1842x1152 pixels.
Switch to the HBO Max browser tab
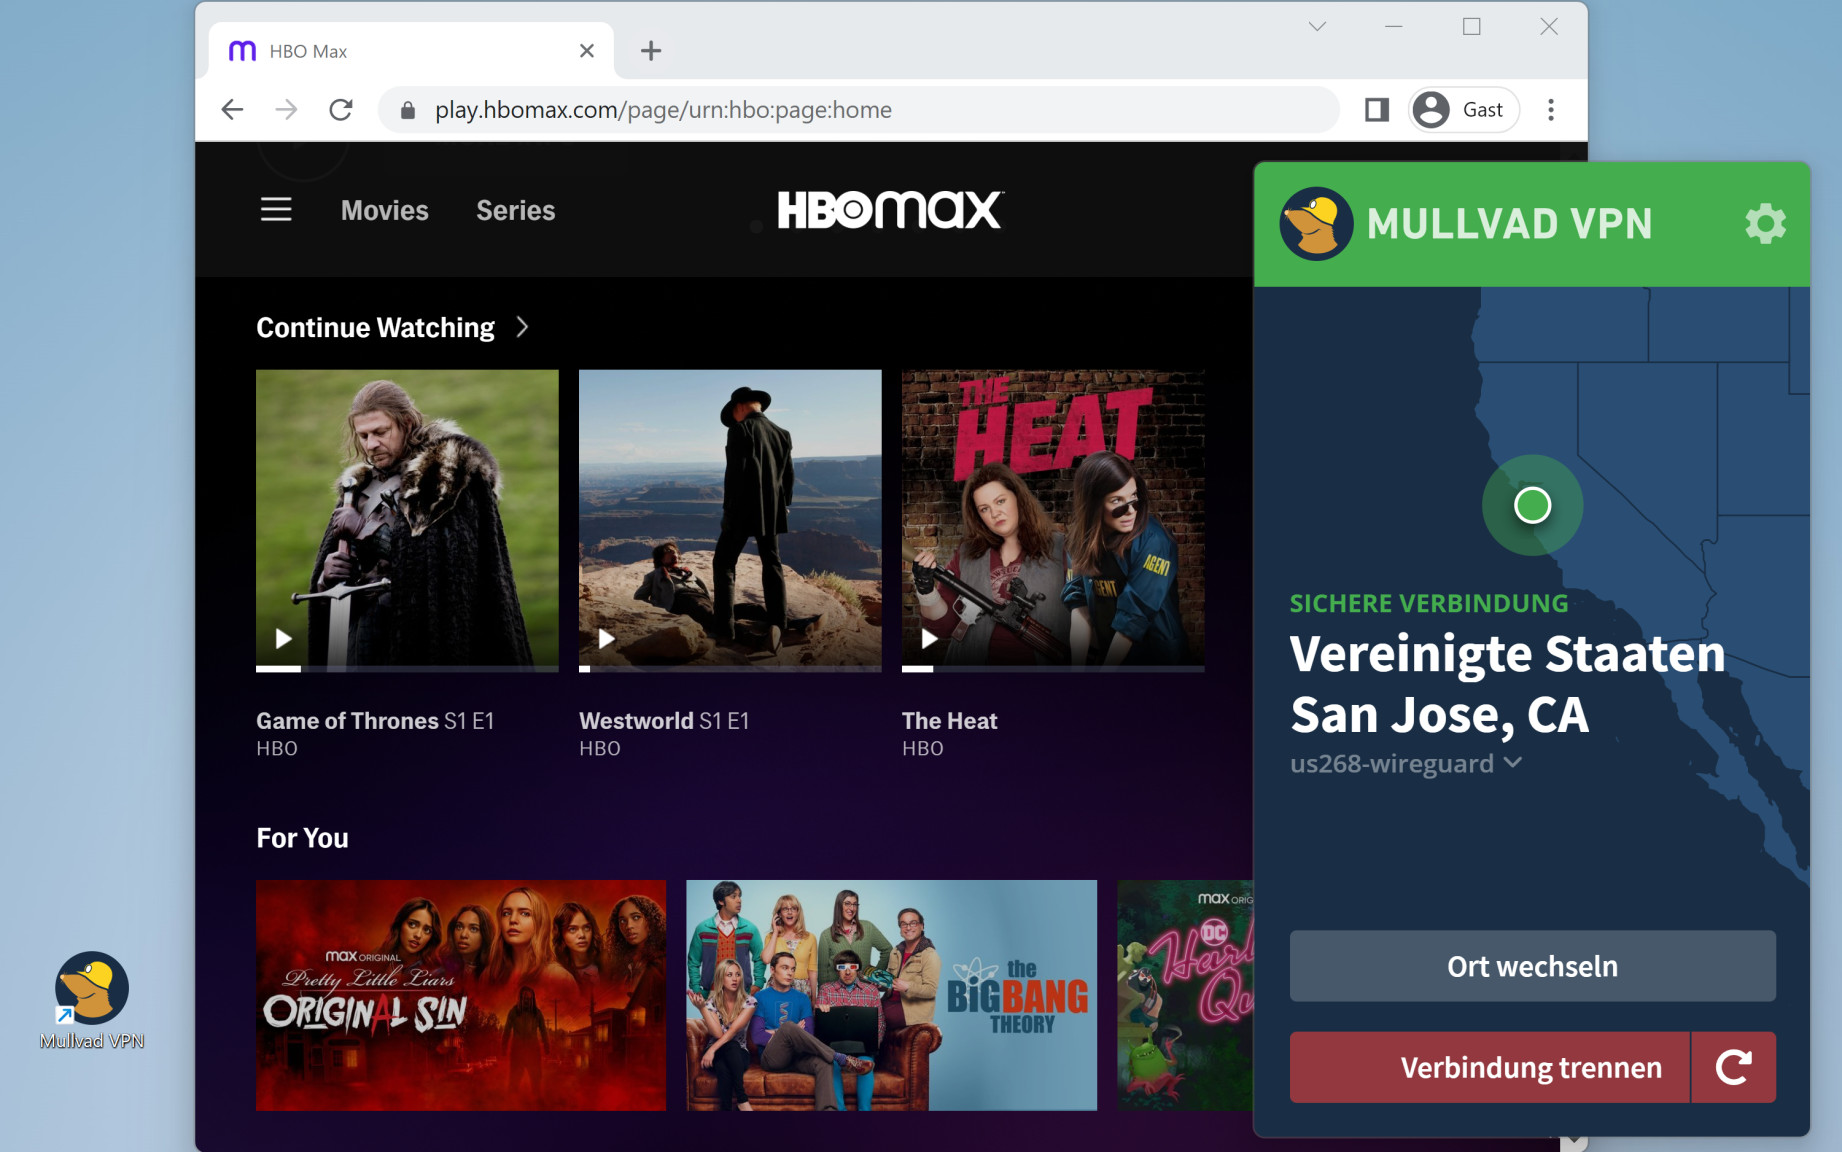click(412, 51)
